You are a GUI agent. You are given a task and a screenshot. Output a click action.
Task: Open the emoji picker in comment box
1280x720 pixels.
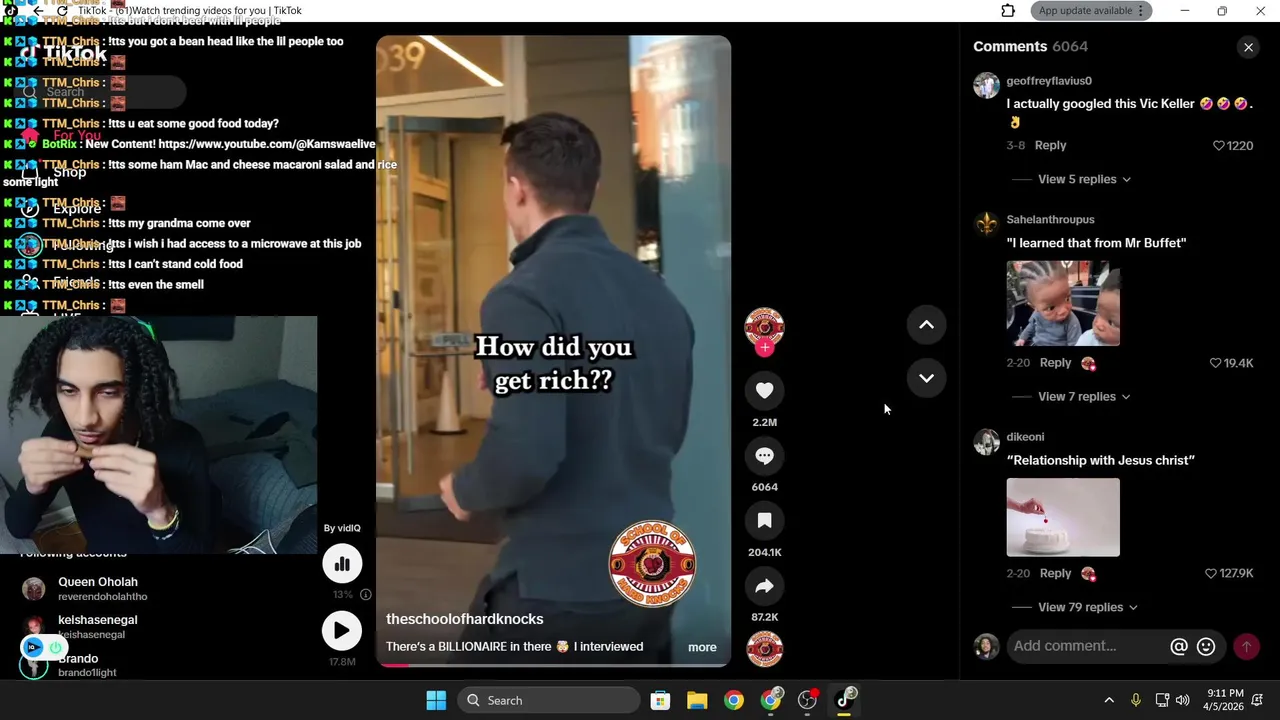[x=1206, y=647]
